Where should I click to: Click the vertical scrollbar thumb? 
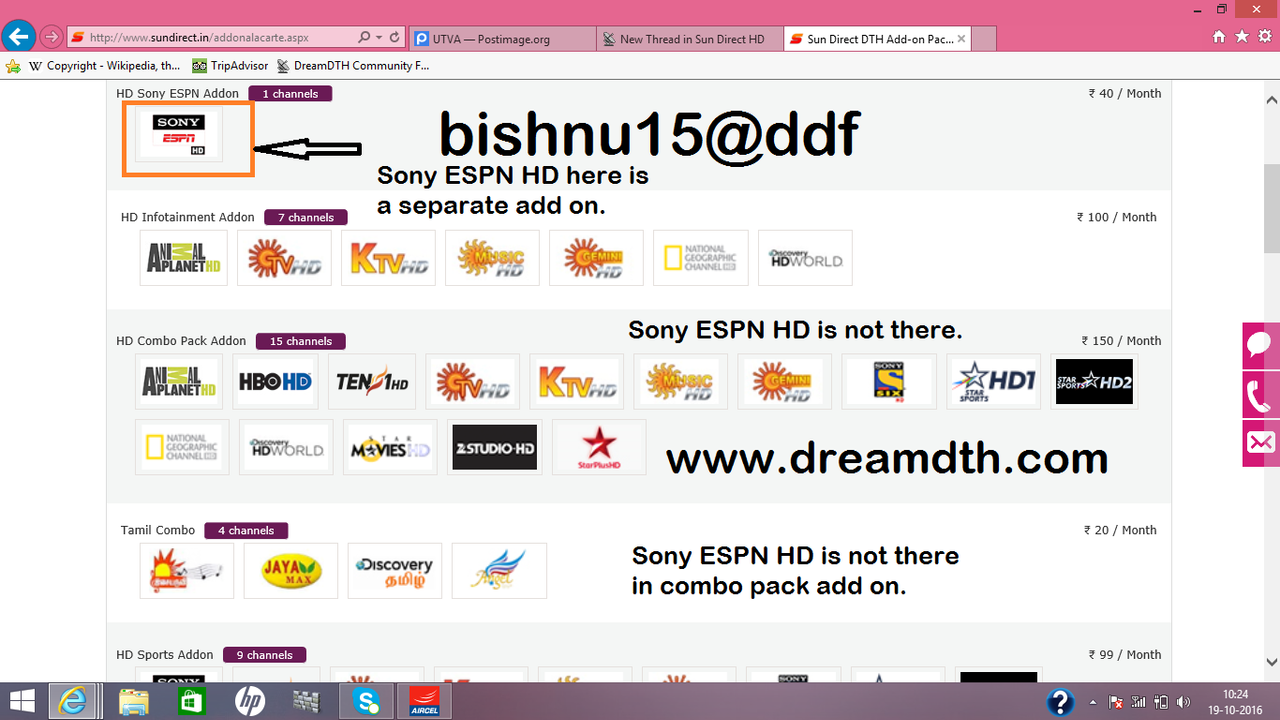pyautogui.click(x=1272, y=208)
